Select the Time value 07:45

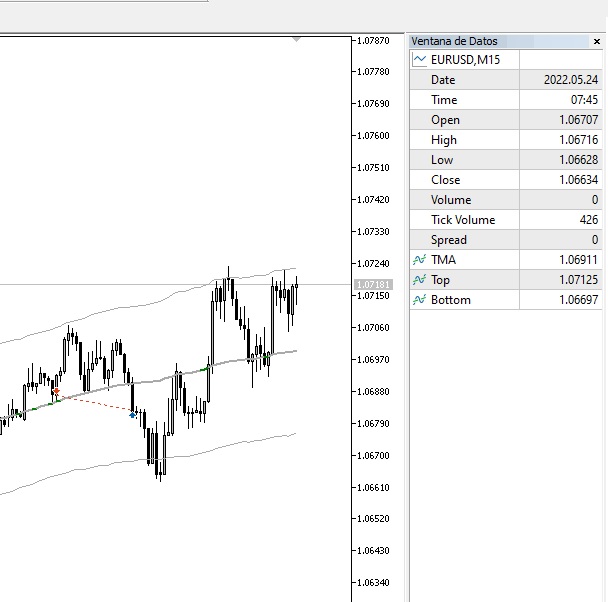click(x=584, y=100)
